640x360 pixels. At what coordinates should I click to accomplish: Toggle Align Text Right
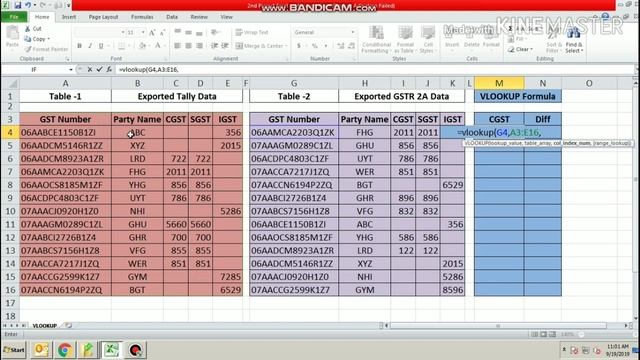199,46
